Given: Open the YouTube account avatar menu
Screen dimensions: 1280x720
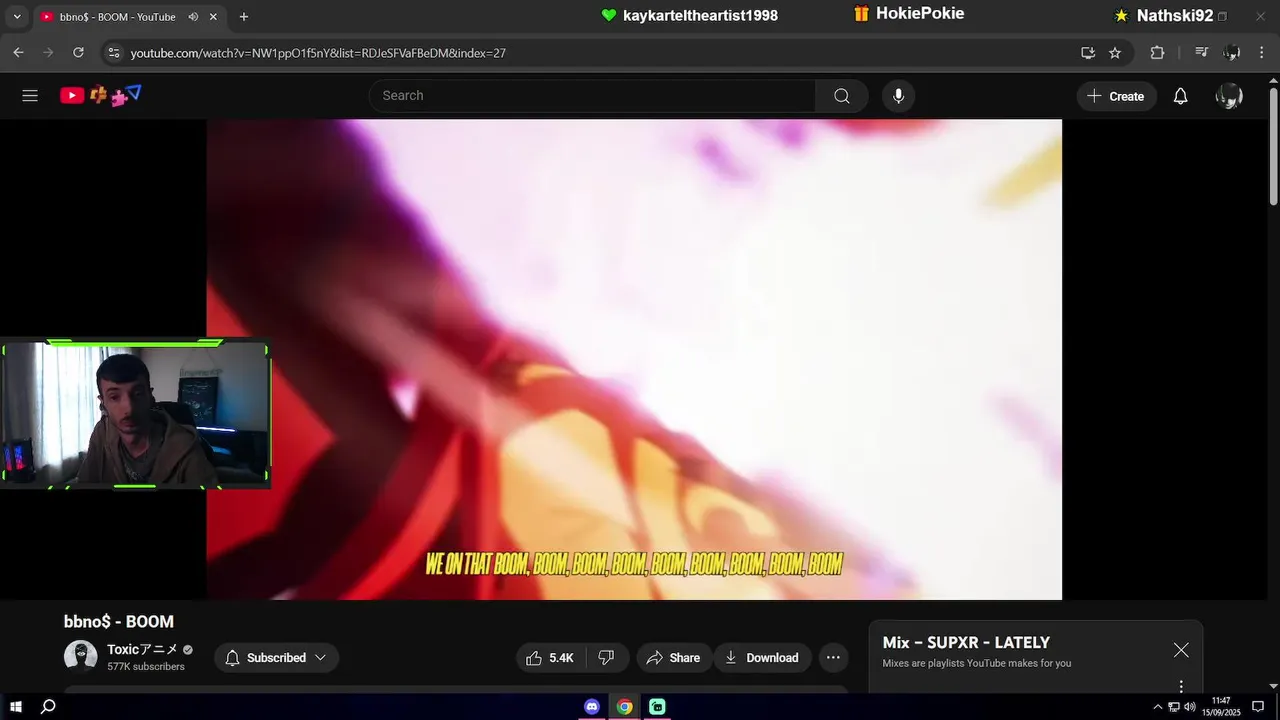Looking at the screenshot, I should [1229, 96].
